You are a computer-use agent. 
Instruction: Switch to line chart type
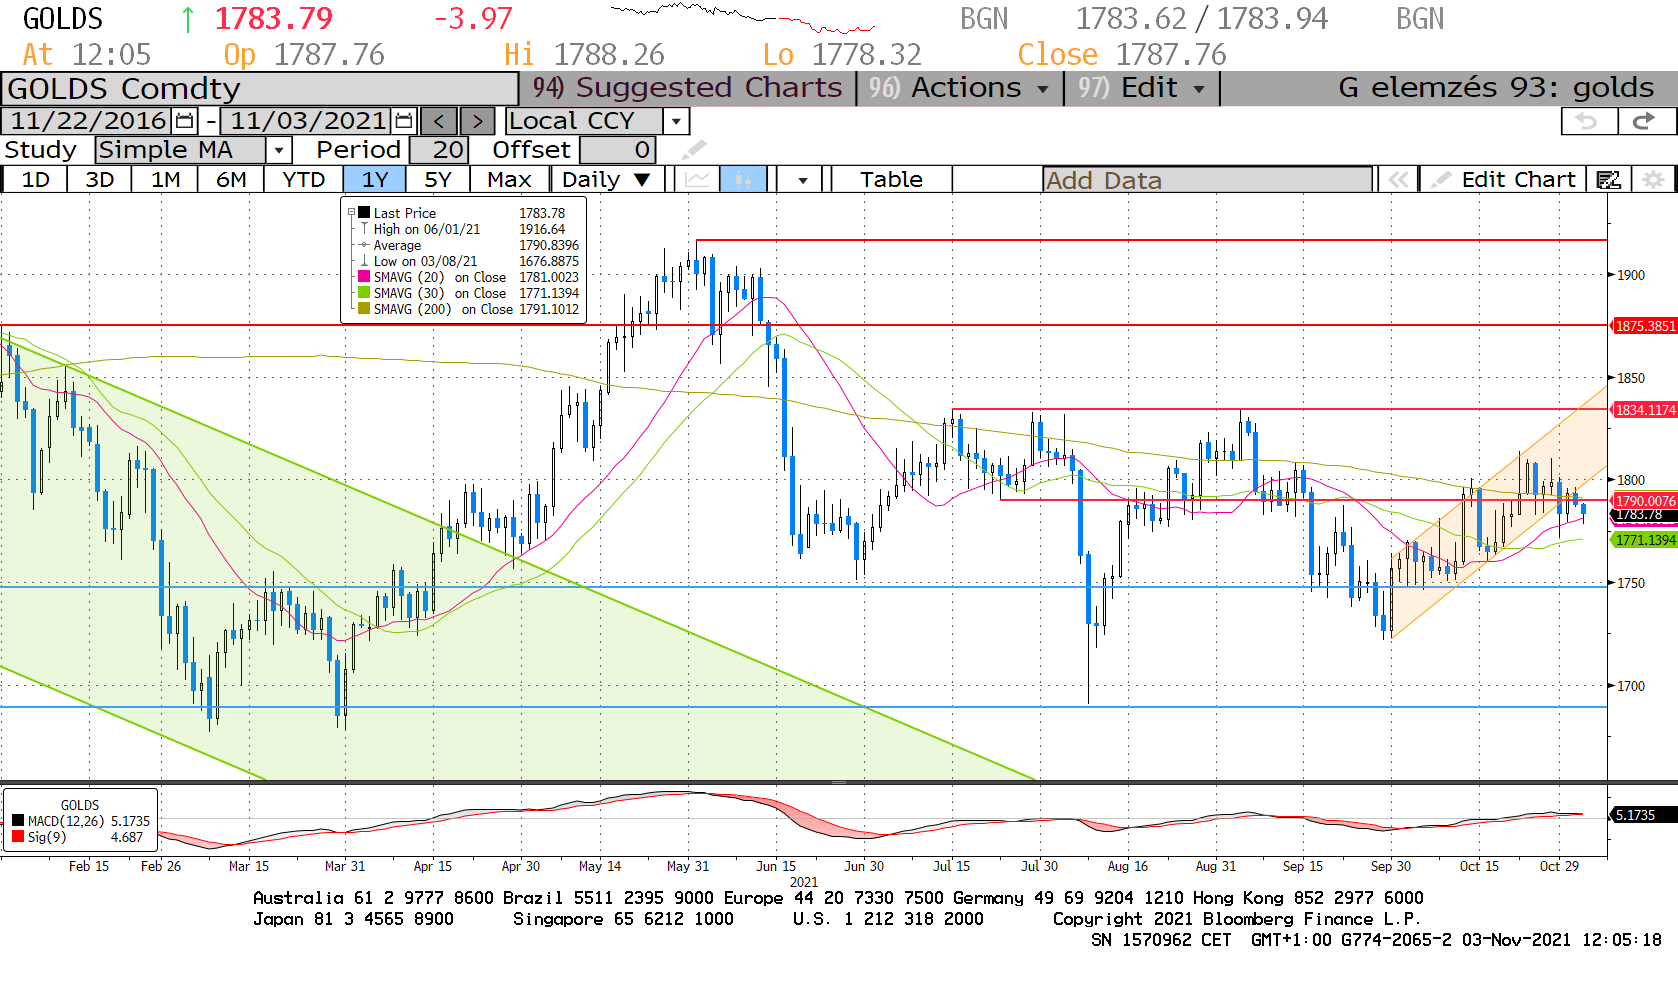(x=698, y=180)
